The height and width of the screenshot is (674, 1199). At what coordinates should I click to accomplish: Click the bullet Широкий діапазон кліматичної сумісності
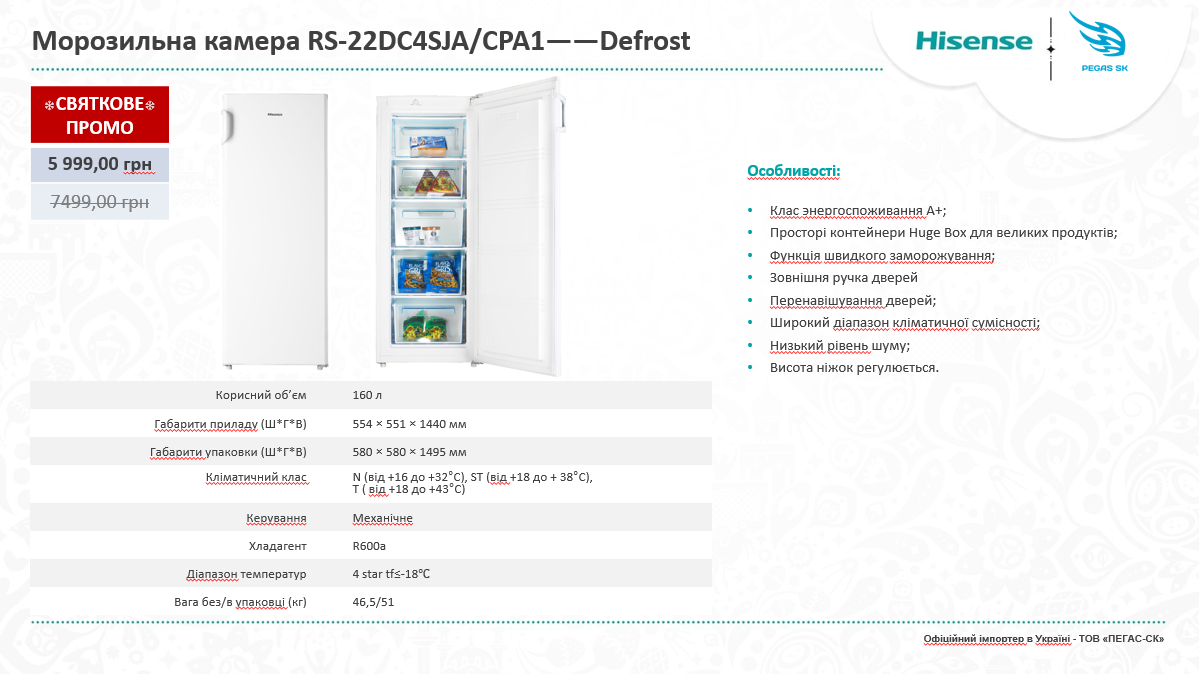click(905, 323)
